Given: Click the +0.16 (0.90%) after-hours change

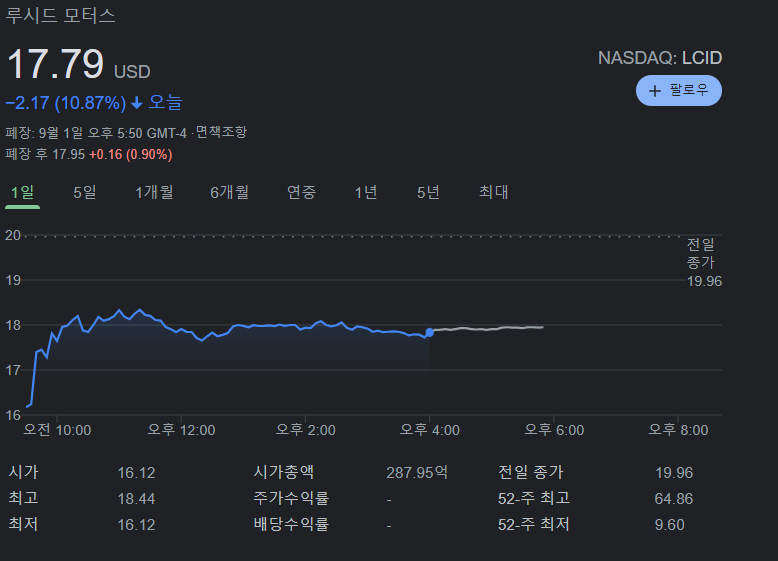Looking at the screenshot, I should (x=130, y=154).
